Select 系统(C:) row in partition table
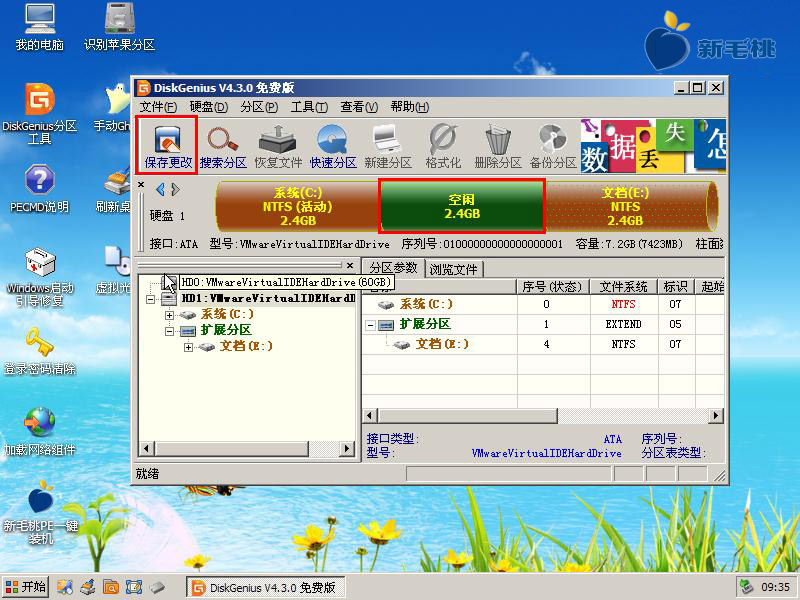 (543, 304)
